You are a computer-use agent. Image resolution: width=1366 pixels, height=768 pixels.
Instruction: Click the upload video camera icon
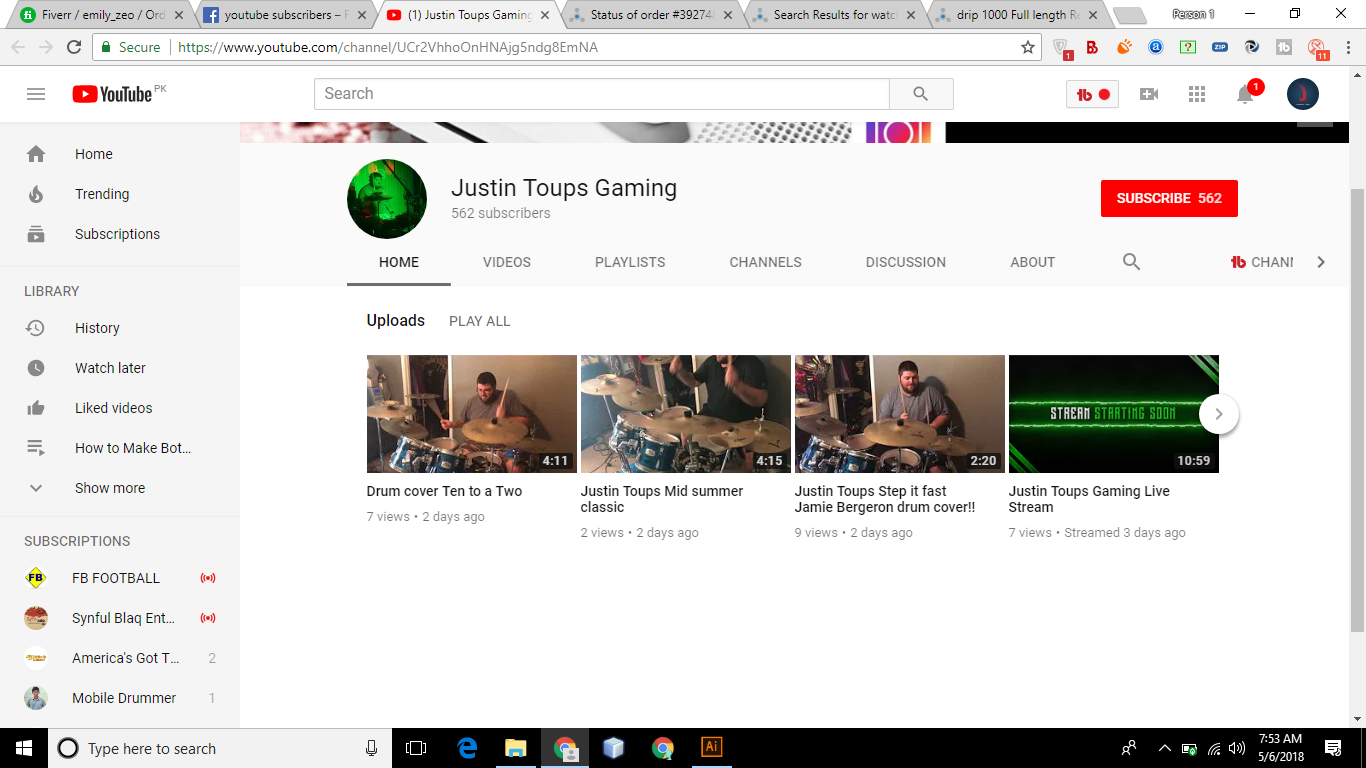[1149, 94]
